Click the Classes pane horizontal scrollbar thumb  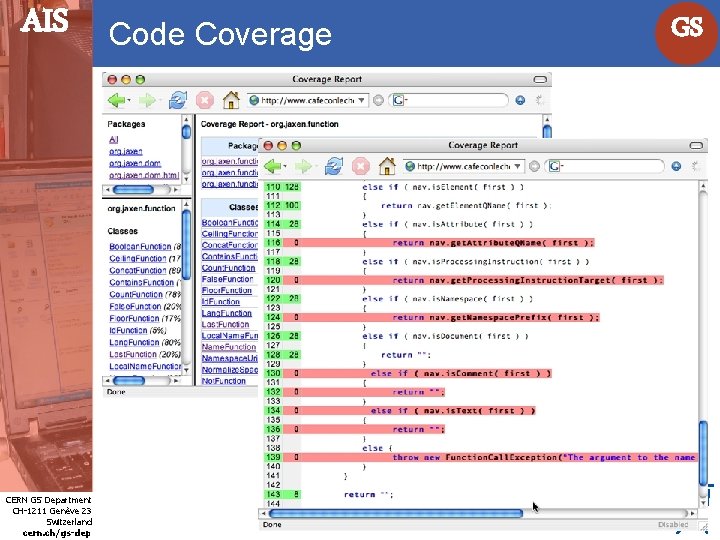click(129, 381)
